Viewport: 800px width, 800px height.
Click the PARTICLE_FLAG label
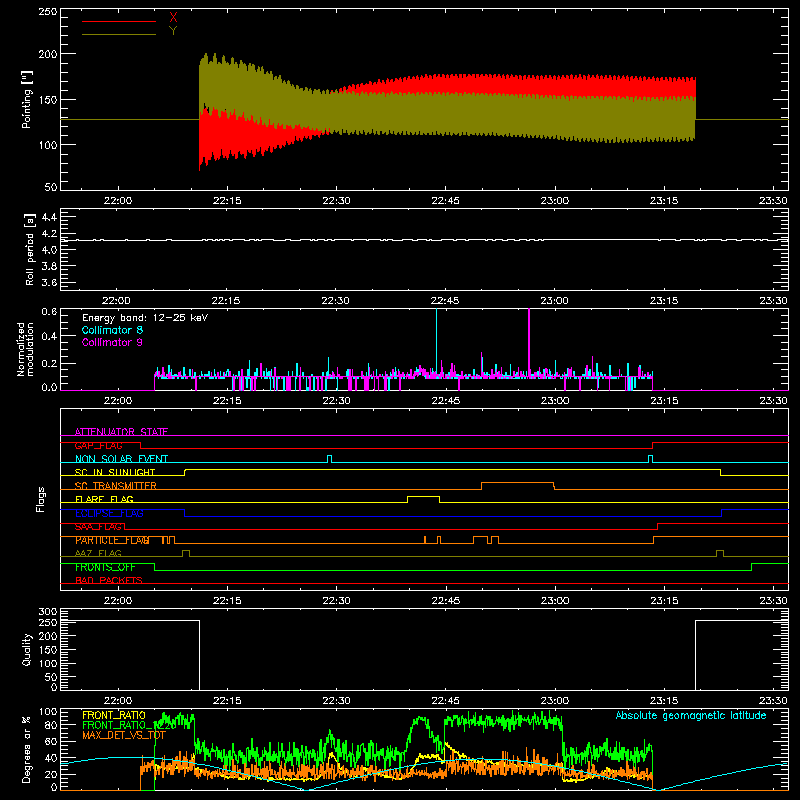point(112,540)
